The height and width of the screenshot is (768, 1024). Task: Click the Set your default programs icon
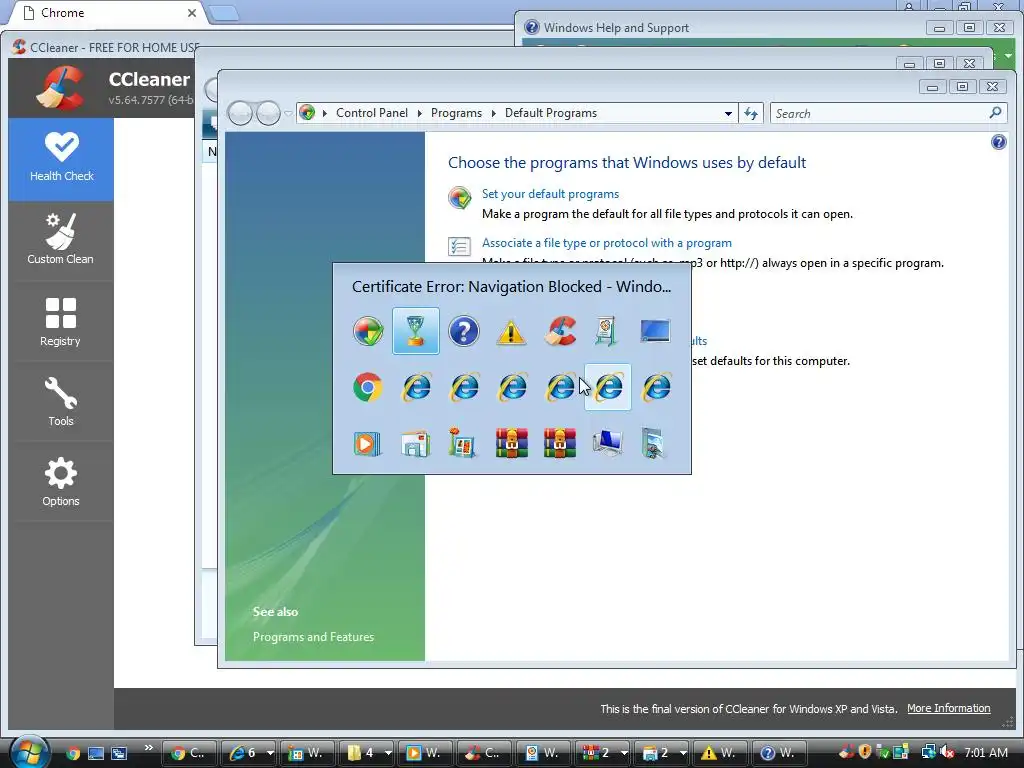[460, 197]
